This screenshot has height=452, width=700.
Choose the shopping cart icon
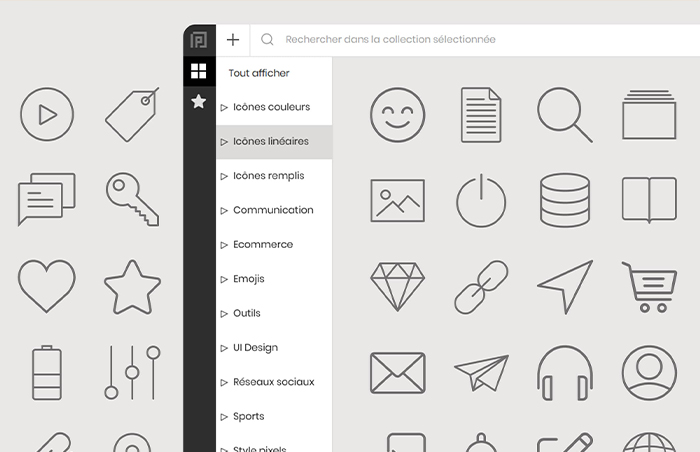coord(648,287)
